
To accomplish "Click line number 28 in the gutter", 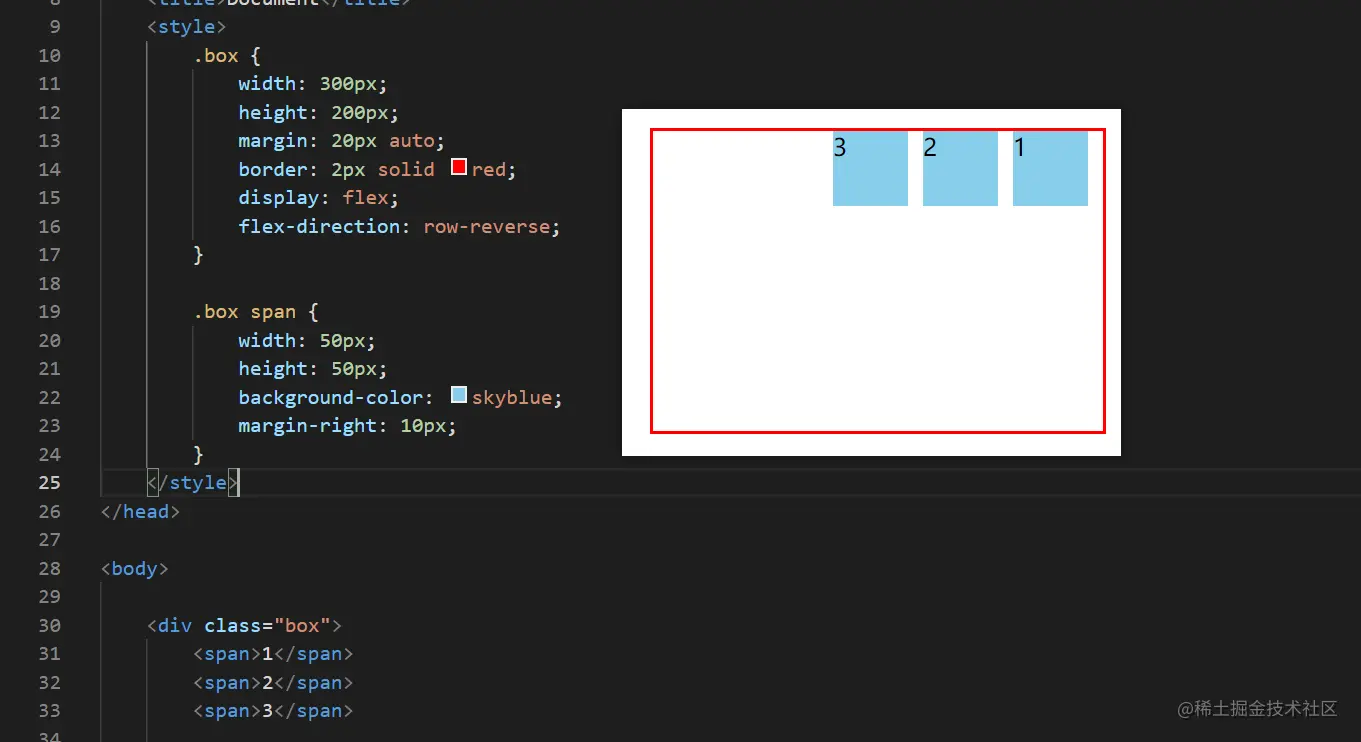I will point(49,569).
